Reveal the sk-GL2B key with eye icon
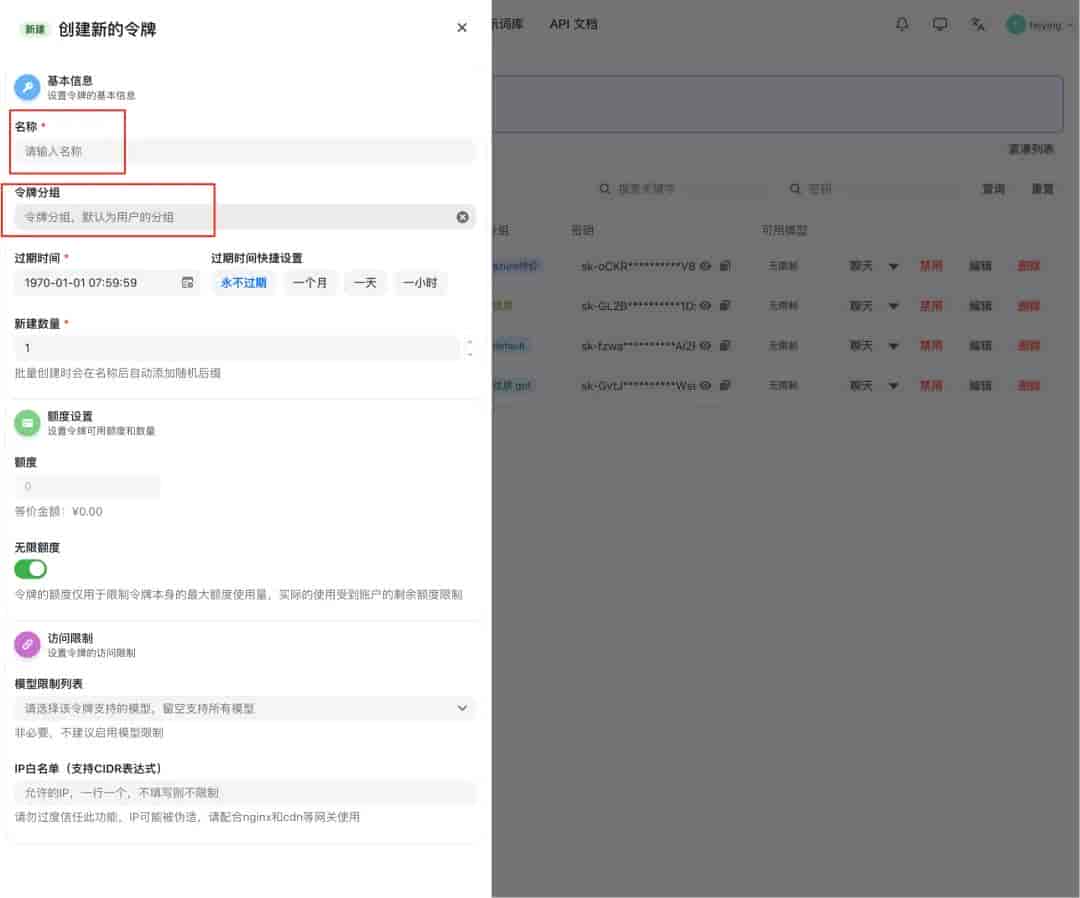The image size is (1080, 898). tap(705, 306)
